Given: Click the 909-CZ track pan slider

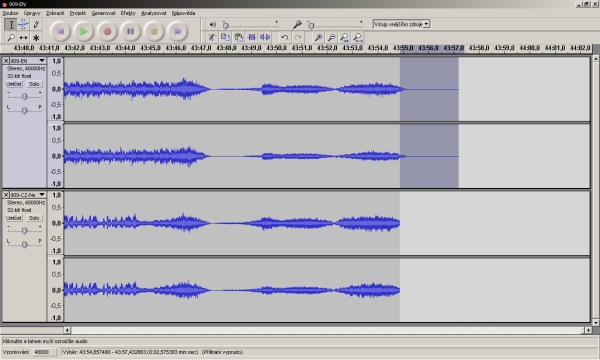Looking at the screenshot, I should (x=24, y=244).
